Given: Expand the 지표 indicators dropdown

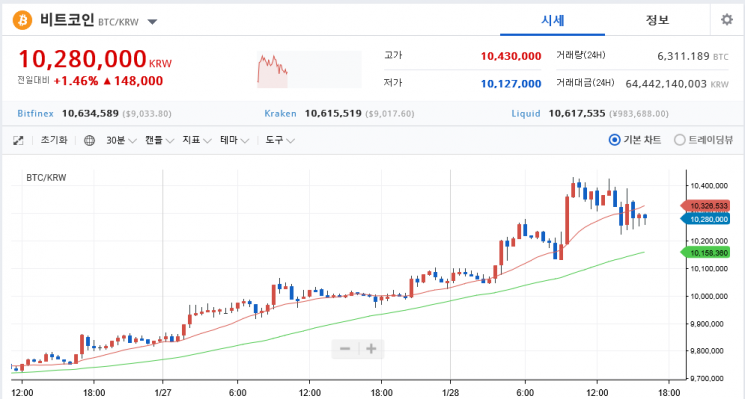Looking at the screenshot, I should click(x=197, y=141).
